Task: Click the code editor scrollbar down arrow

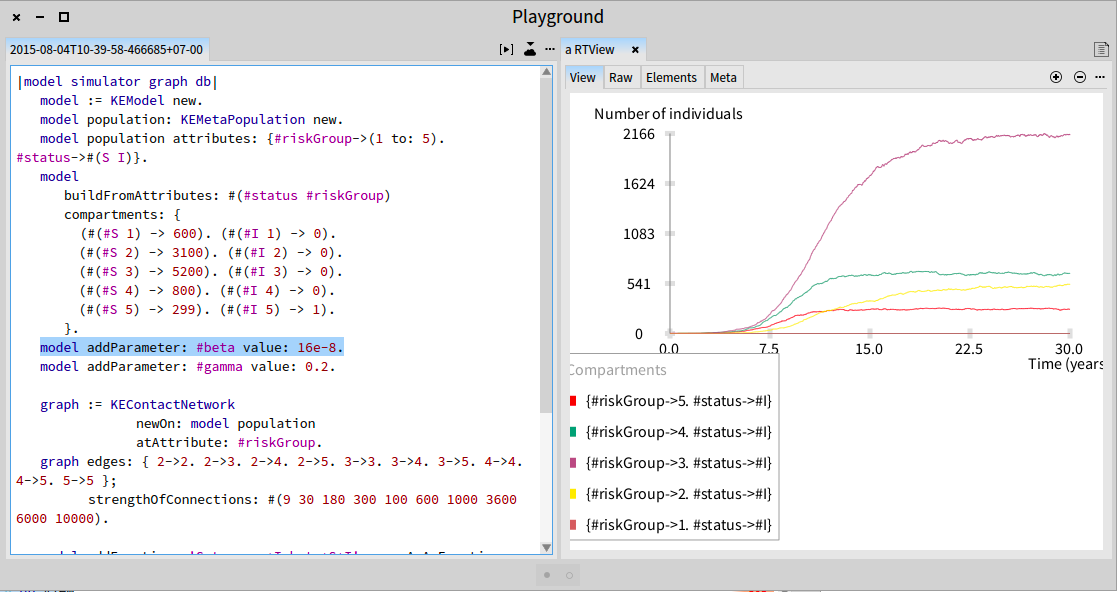Action: coord(546,547)
